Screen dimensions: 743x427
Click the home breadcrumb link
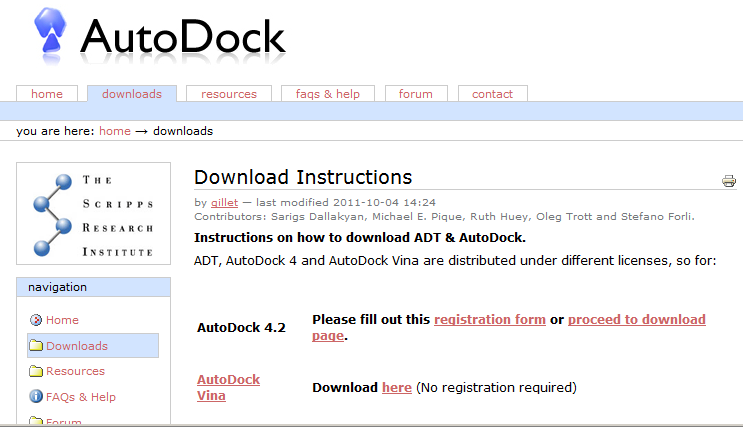[115, 131]
